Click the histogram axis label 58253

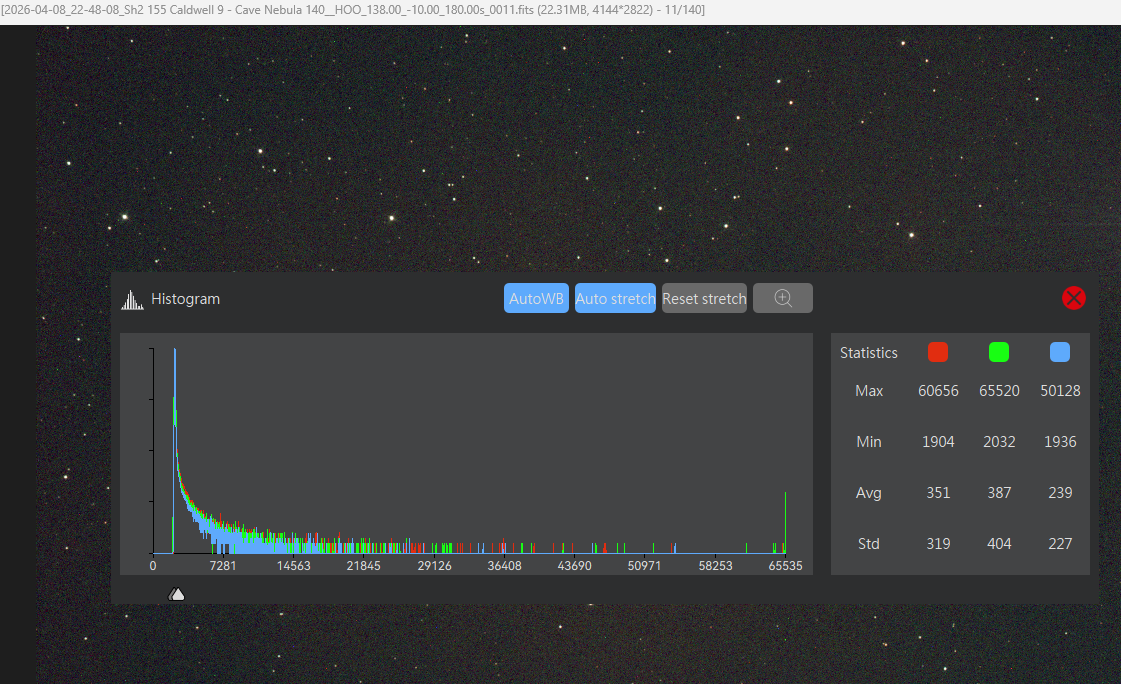point(716,566)
